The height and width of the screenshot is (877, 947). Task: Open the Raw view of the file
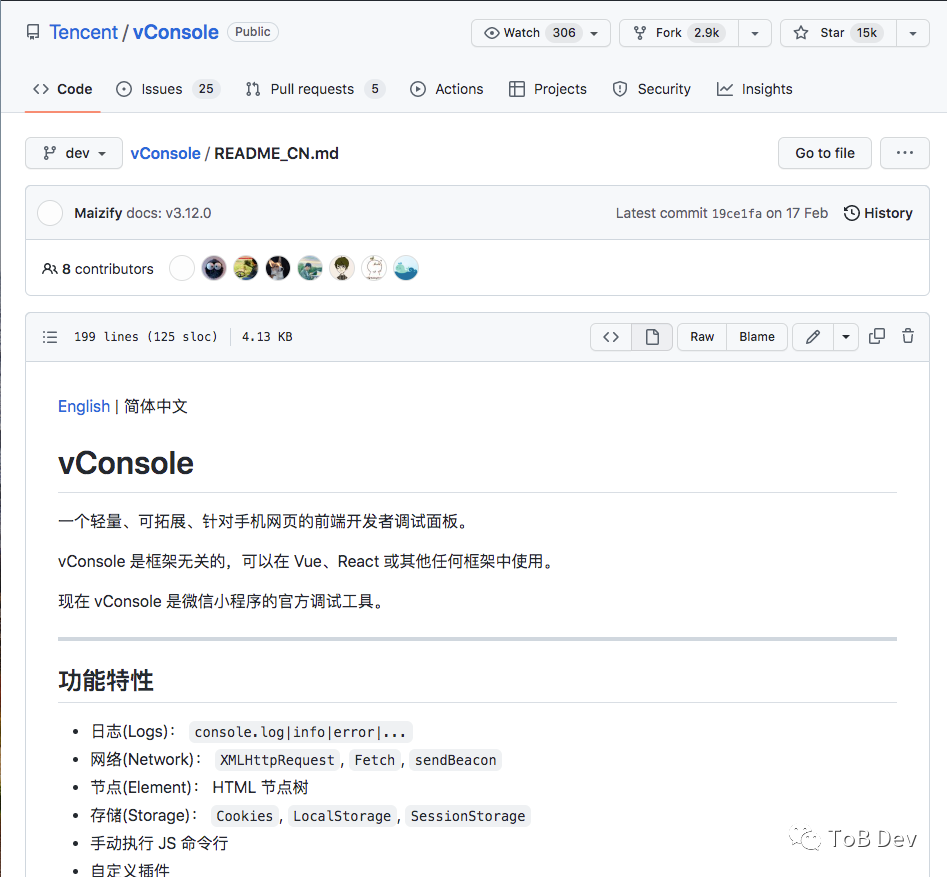coord(700,336)
